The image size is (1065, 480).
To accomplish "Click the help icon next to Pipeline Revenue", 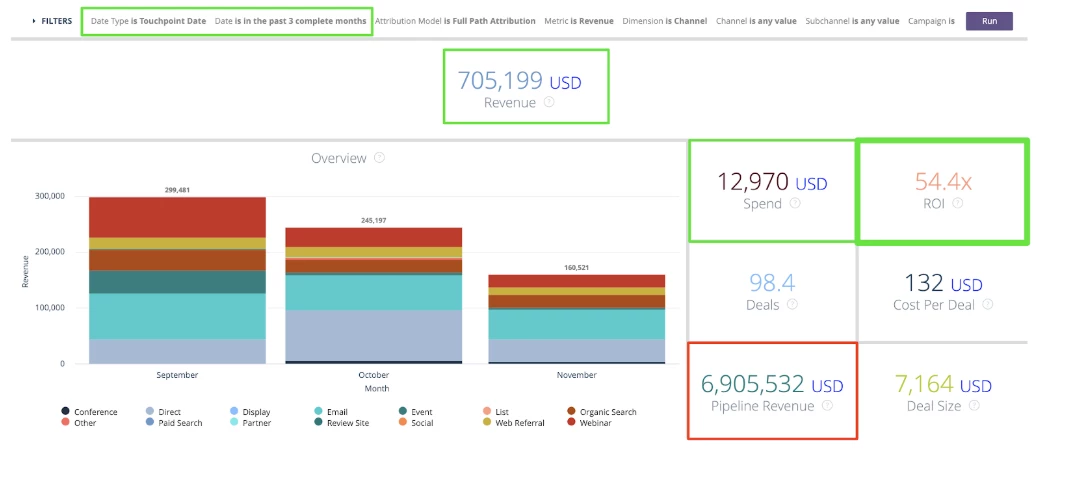I will [x=827, y=405].
